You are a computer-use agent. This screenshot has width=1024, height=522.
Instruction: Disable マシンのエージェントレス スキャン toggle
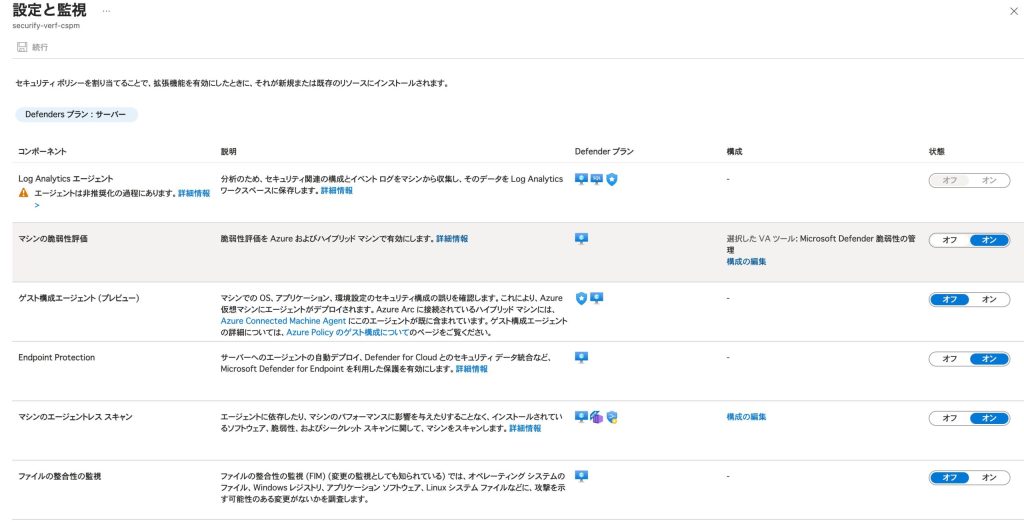tap(949, 418)
